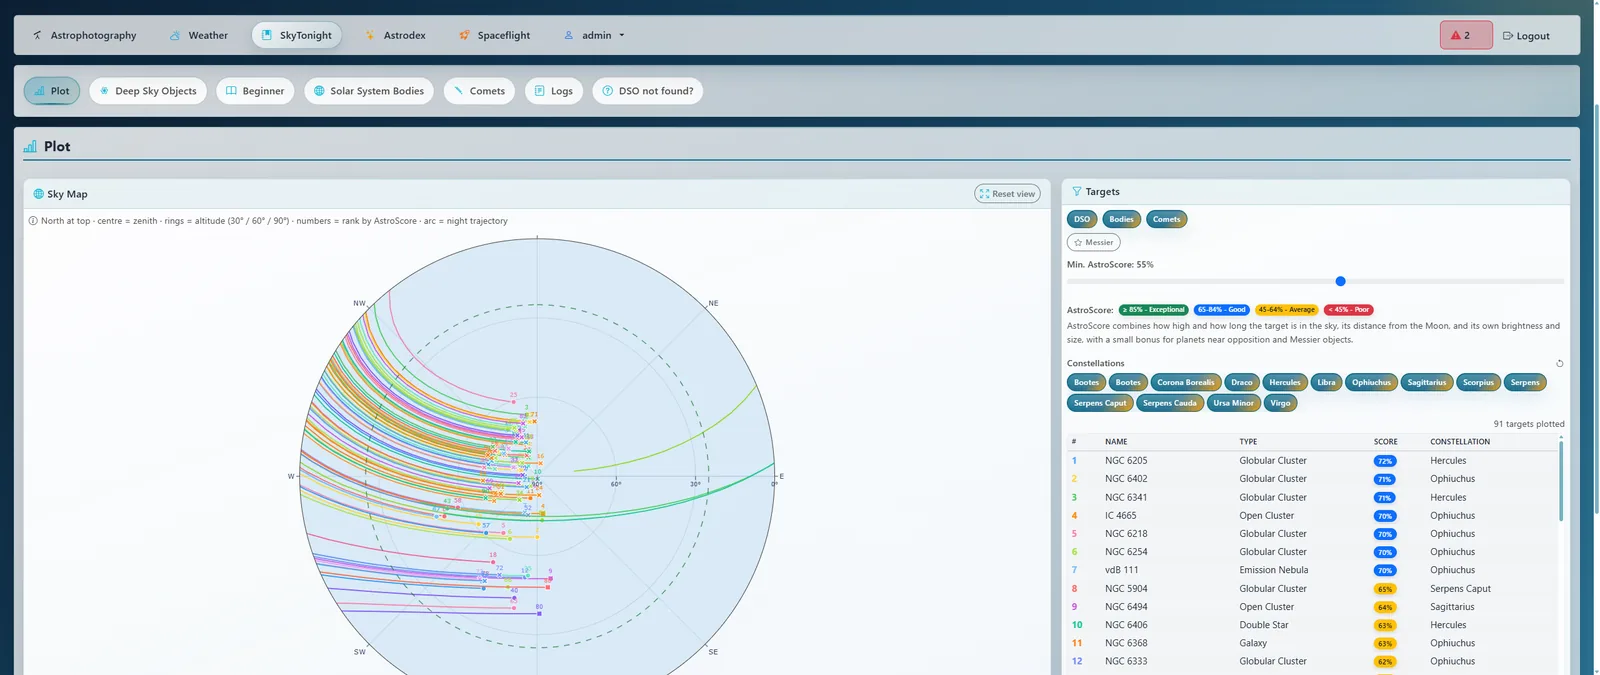Sort by the CONSTELLATION column header

tap(1459, 441)
